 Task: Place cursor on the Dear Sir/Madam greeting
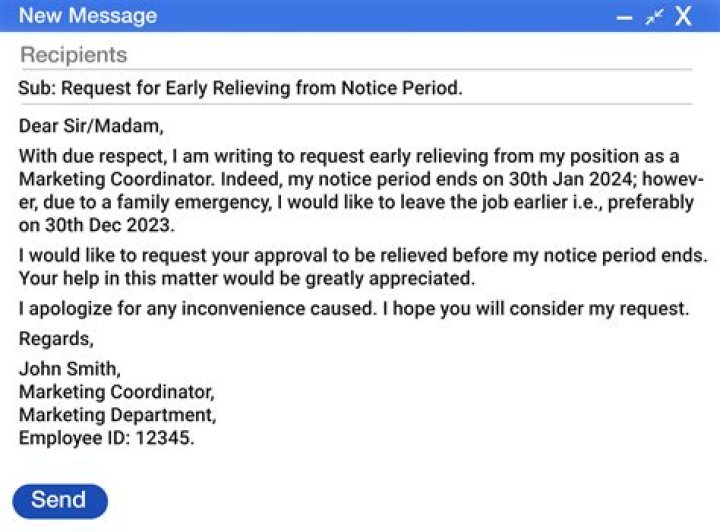[90, 127]
